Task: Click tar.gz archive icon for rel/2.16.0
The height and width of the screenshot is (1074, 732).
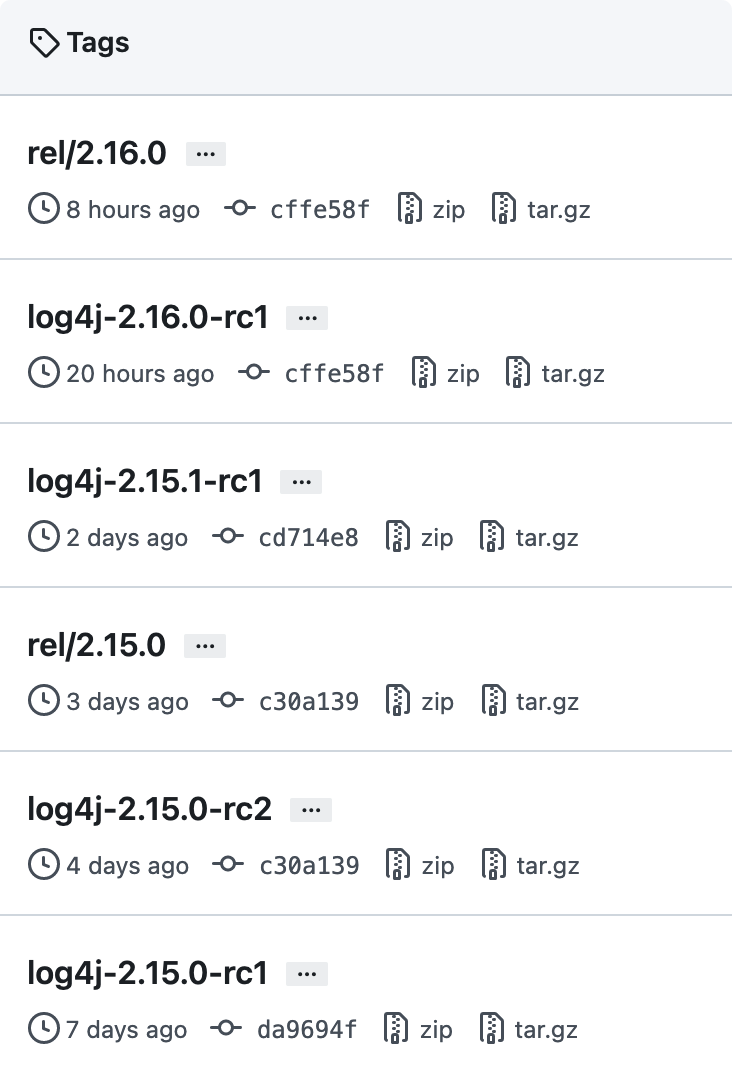Action: (503, 210)
